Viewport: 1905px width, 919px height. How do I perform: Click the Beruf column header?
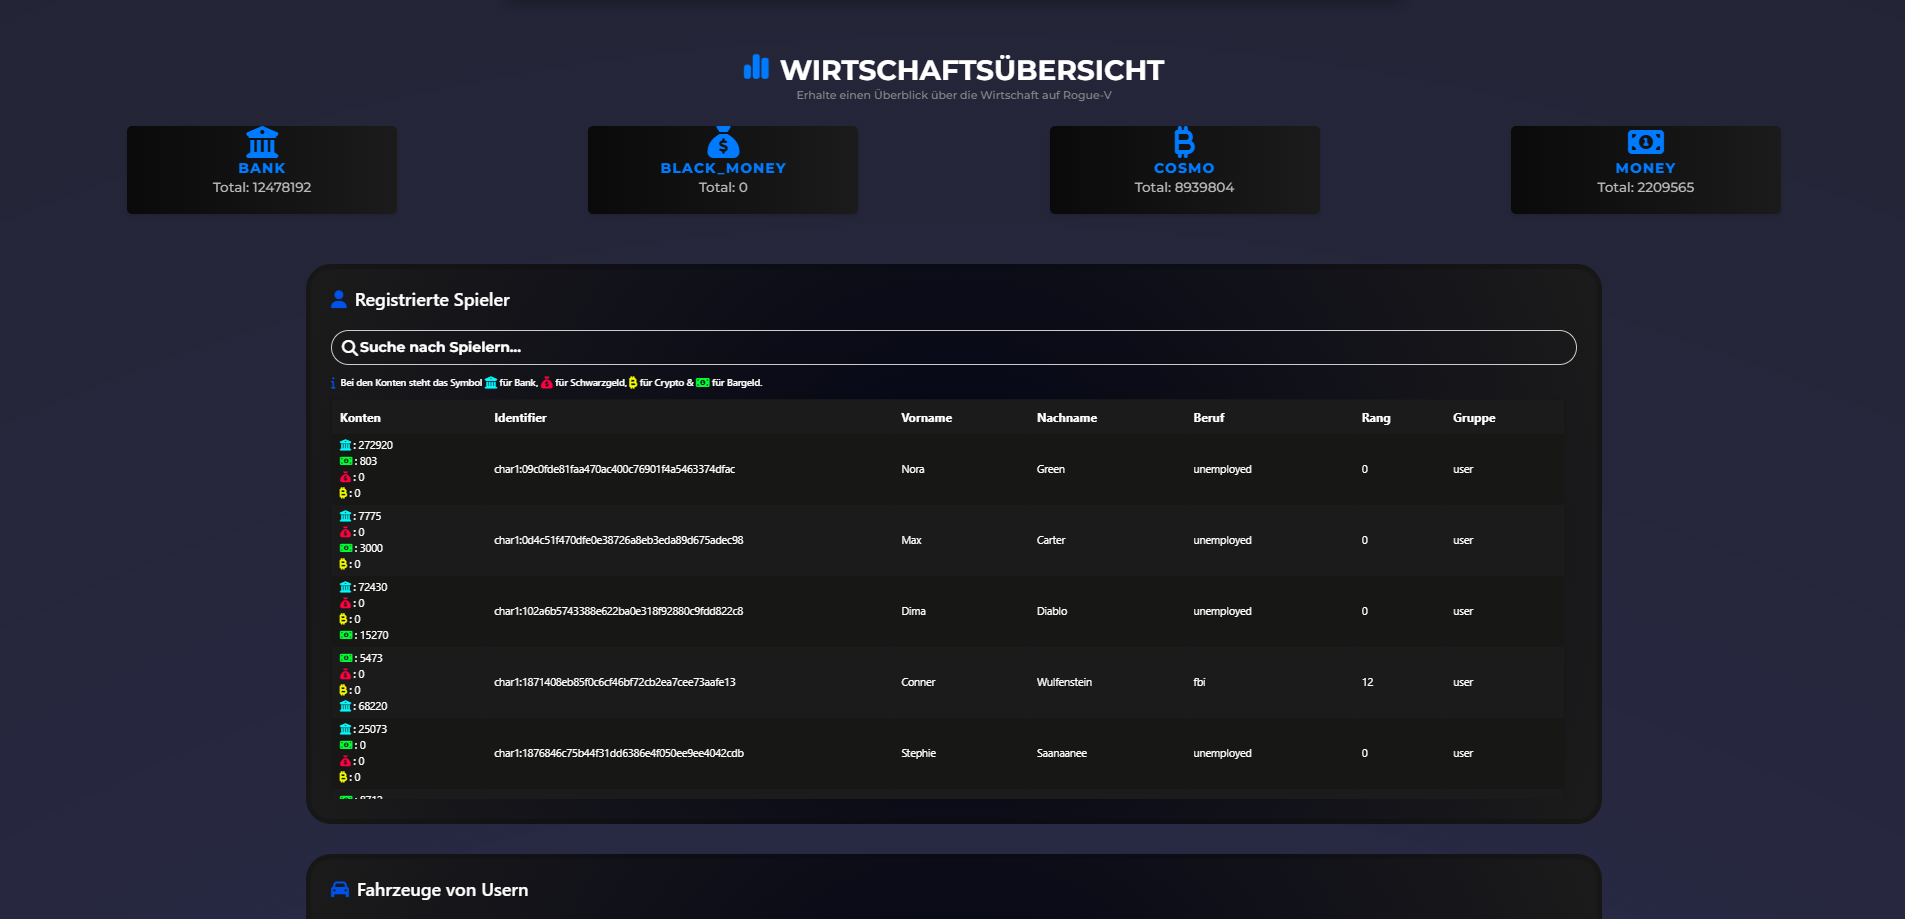1208,418
